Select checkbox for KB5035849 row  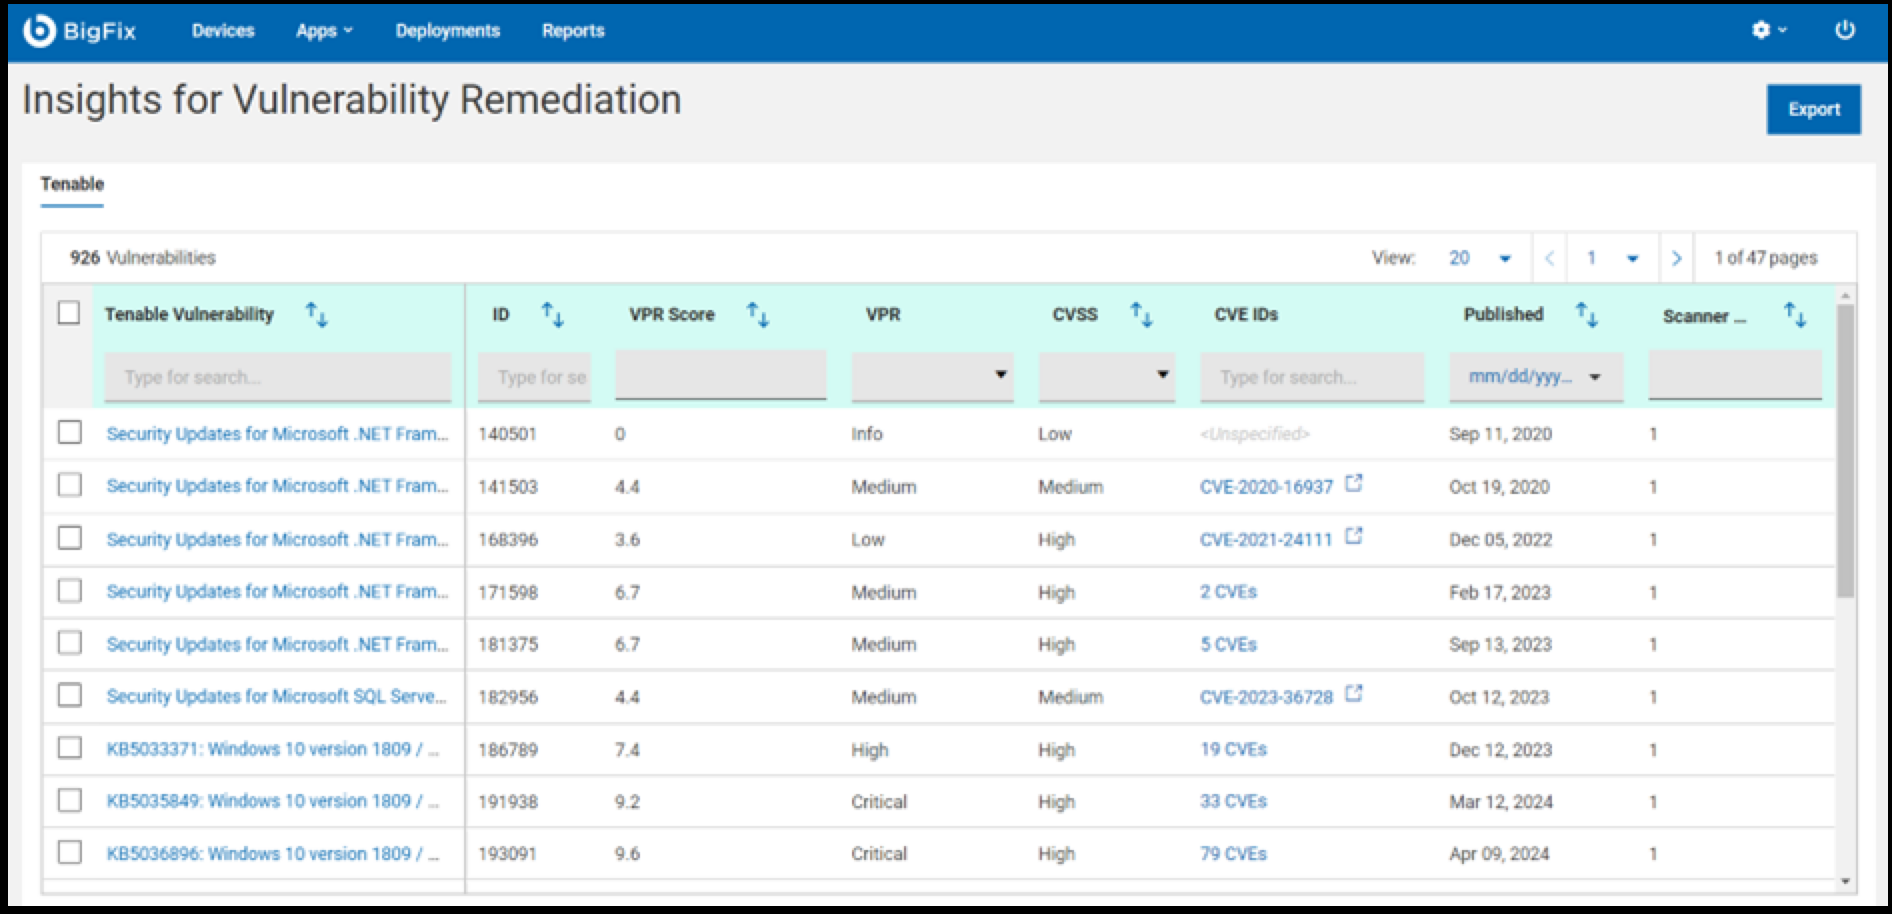69,801
